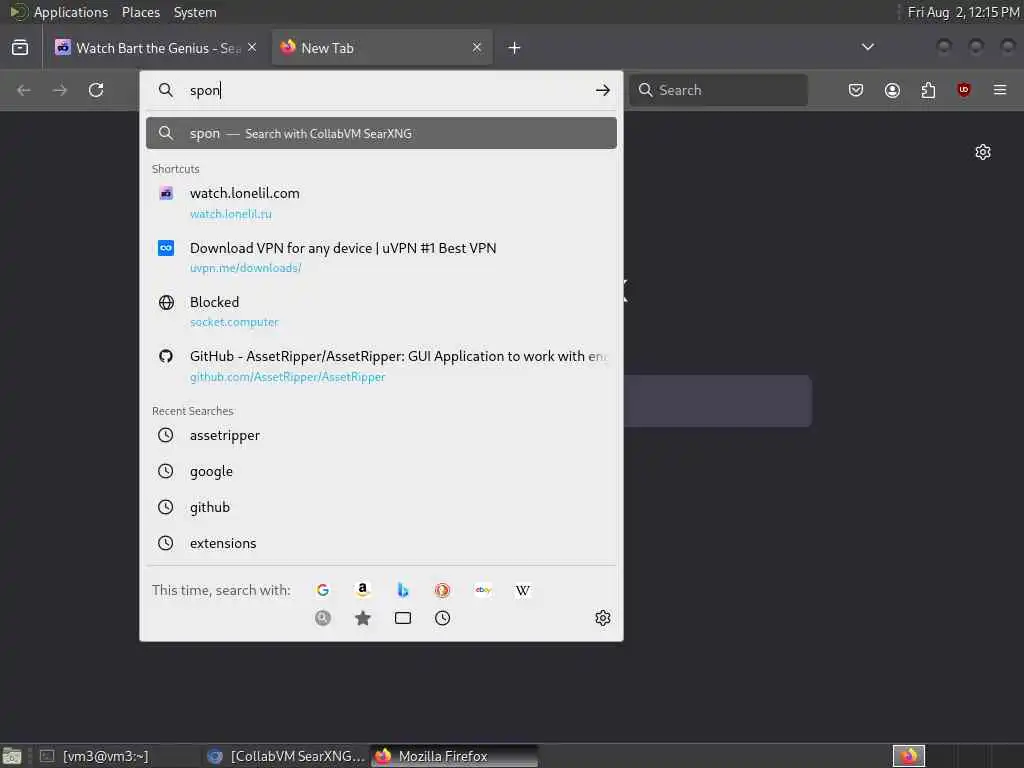Screen dimensions: 1024x768
Task: Open Firefox View icon
Action: 20,48
